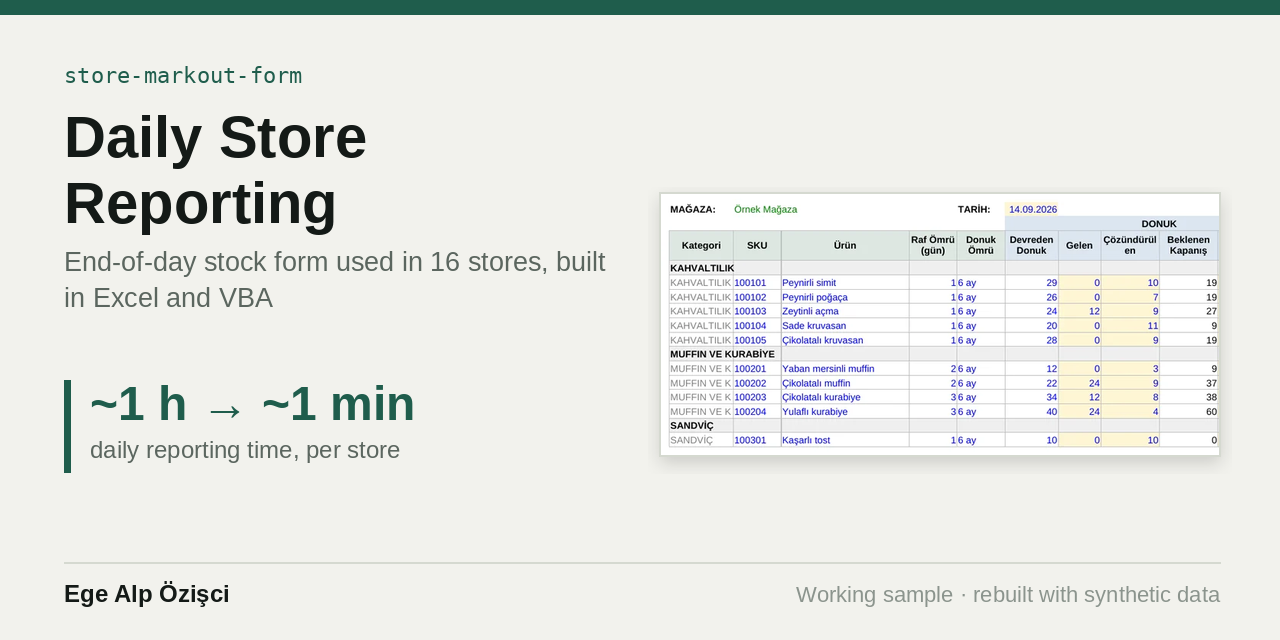
Task: Select SKU cell 100101
Action: point(757,283)
